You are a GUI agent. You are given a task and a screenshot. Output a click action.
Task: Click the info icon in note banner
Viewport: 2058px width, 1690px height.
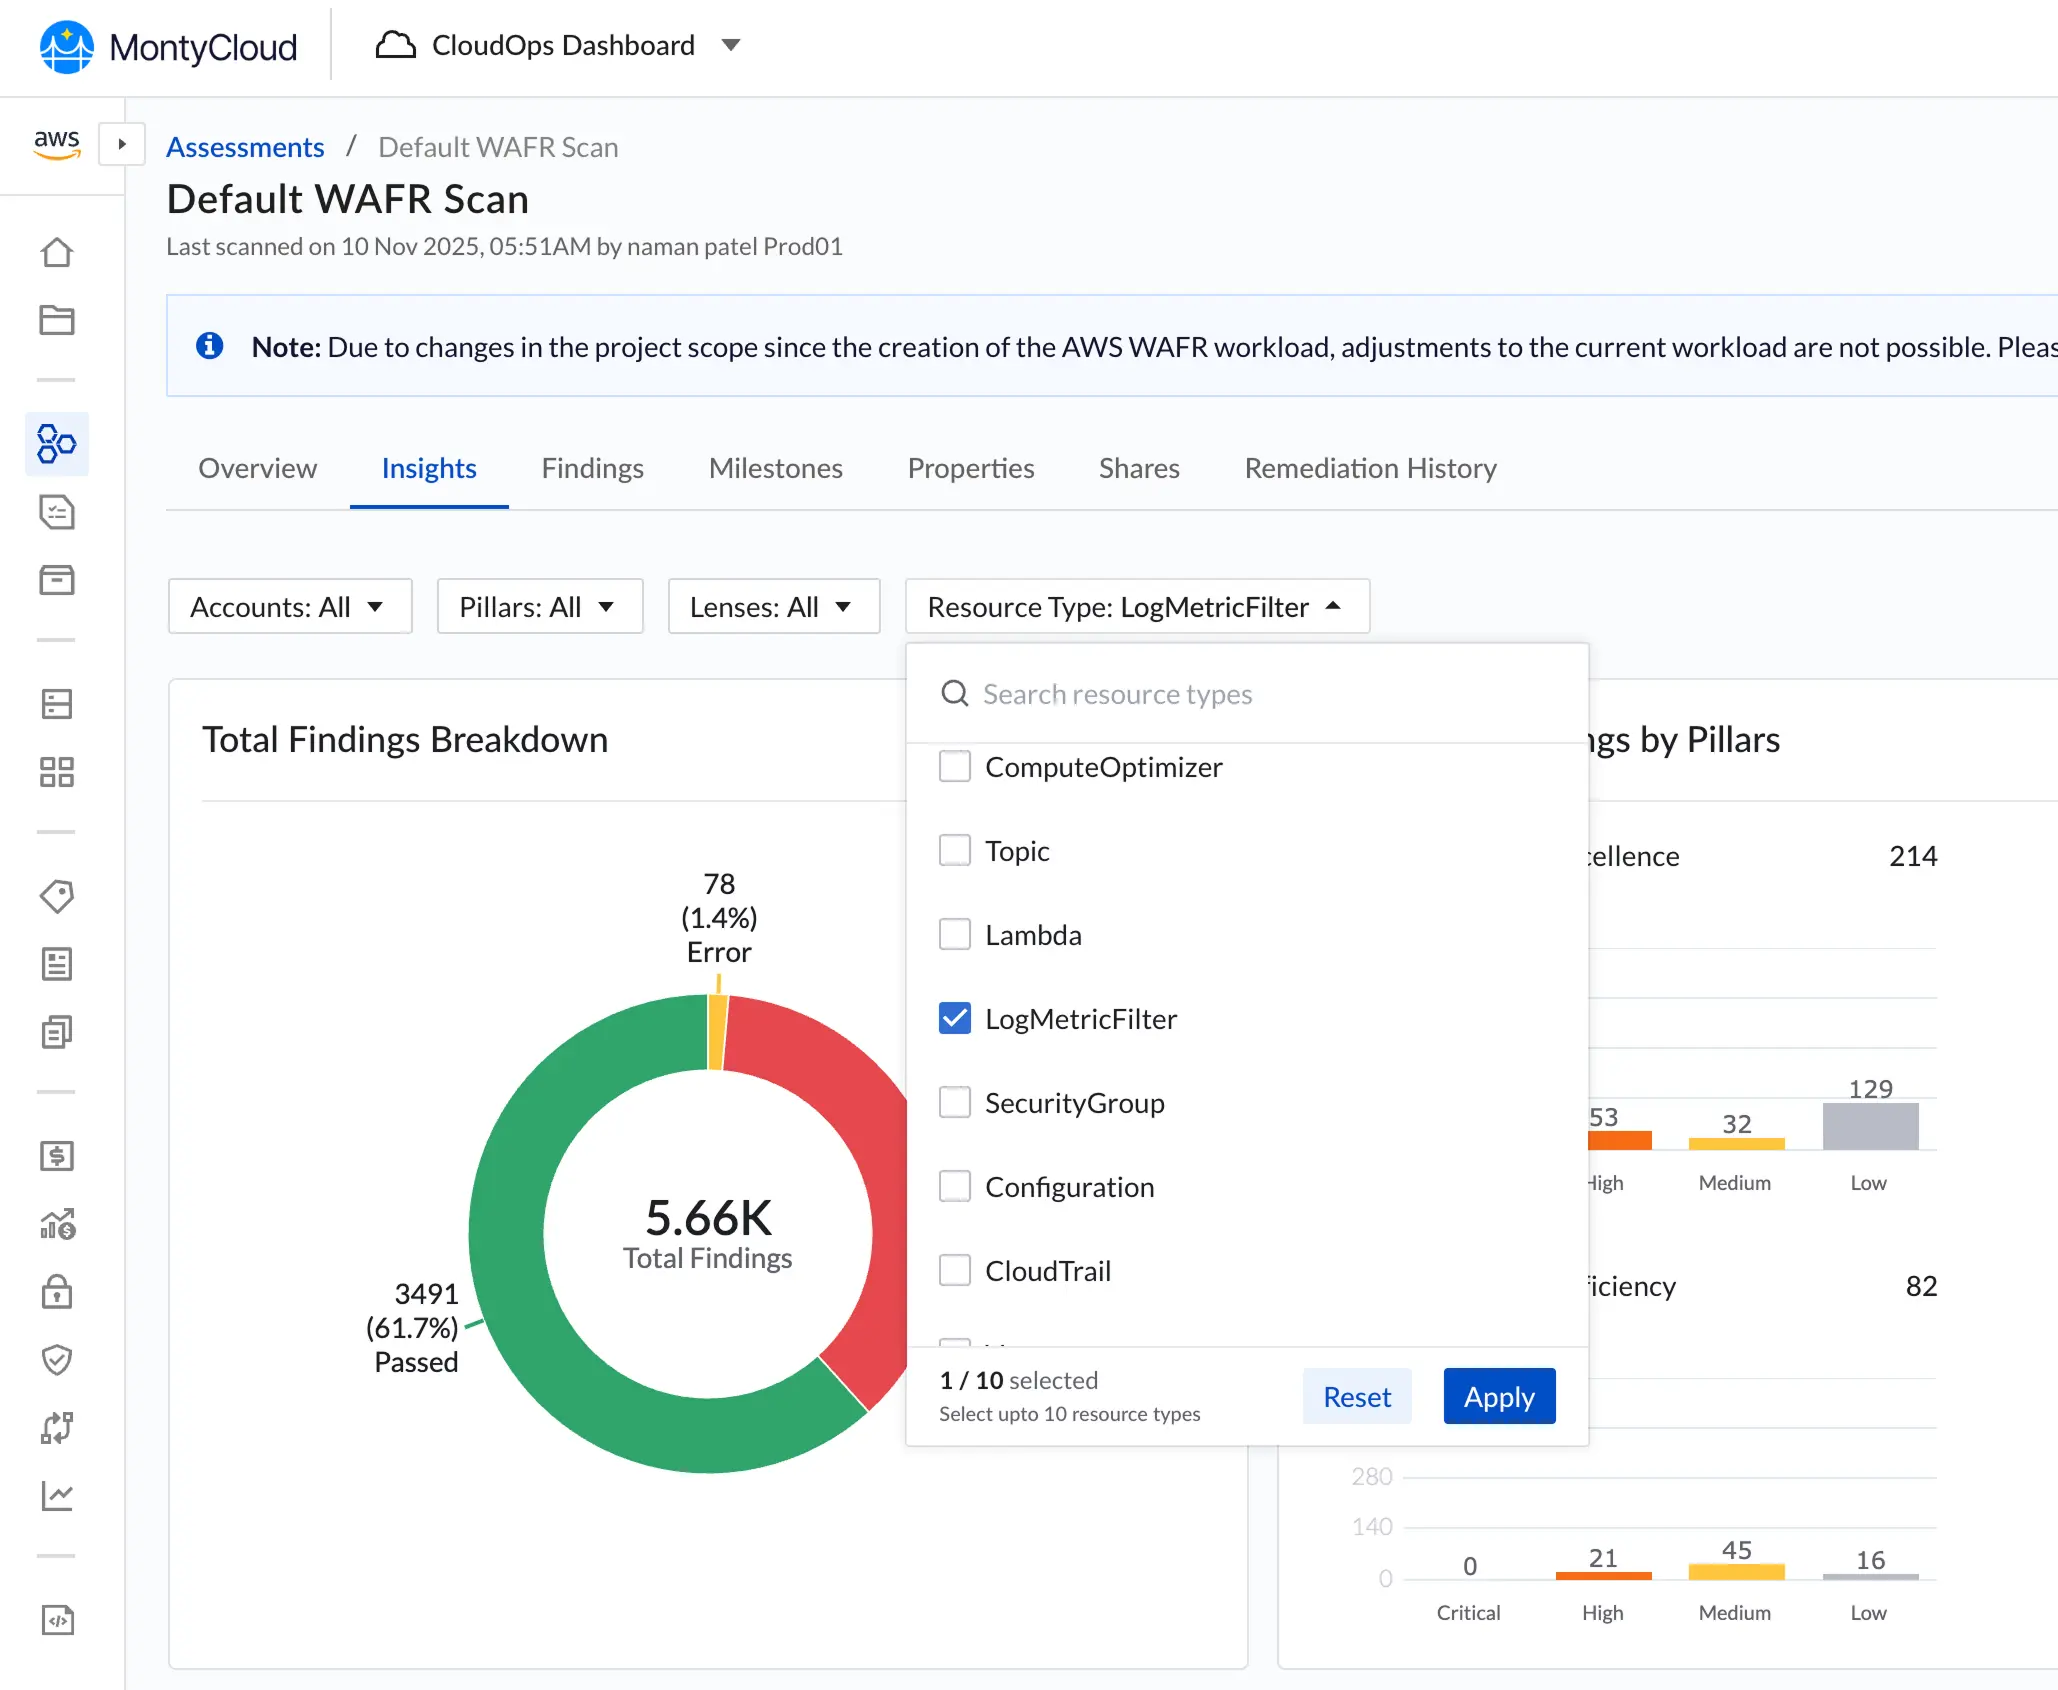point(209,346)
